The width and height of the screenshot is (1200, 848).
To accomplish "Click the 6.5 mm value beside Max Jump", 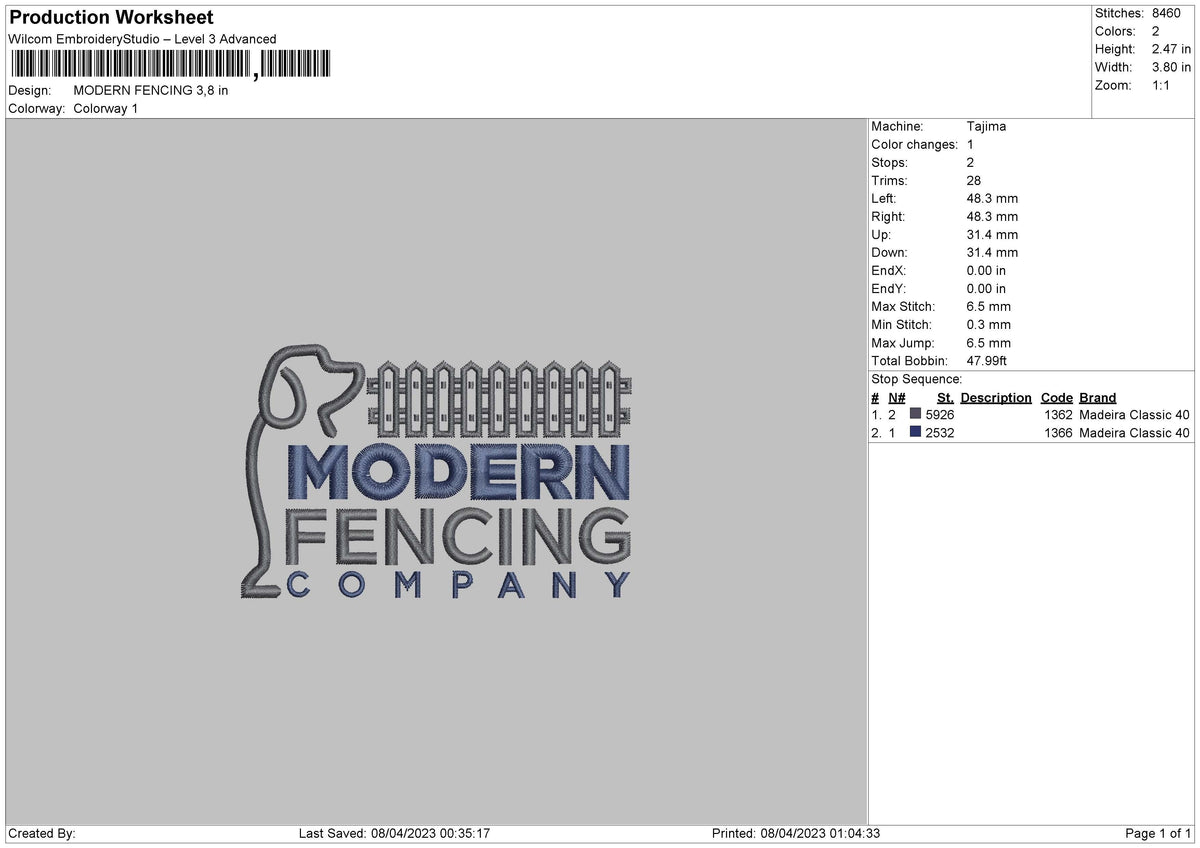I will coord(988,342).
